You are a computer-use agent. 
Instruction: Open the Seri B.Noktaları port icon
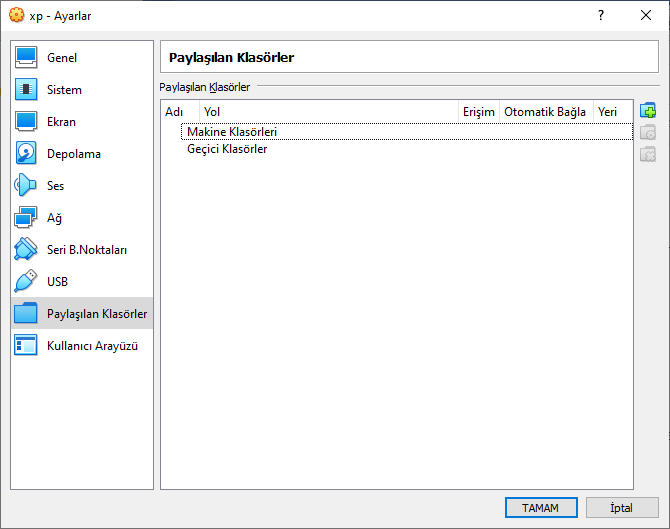pos(26,250)
